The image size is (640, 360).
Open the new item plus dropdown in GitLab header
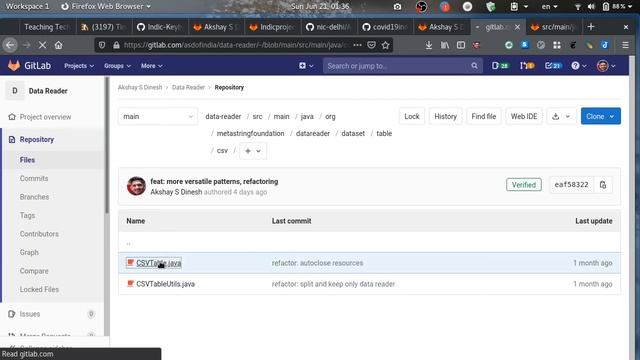306,66
